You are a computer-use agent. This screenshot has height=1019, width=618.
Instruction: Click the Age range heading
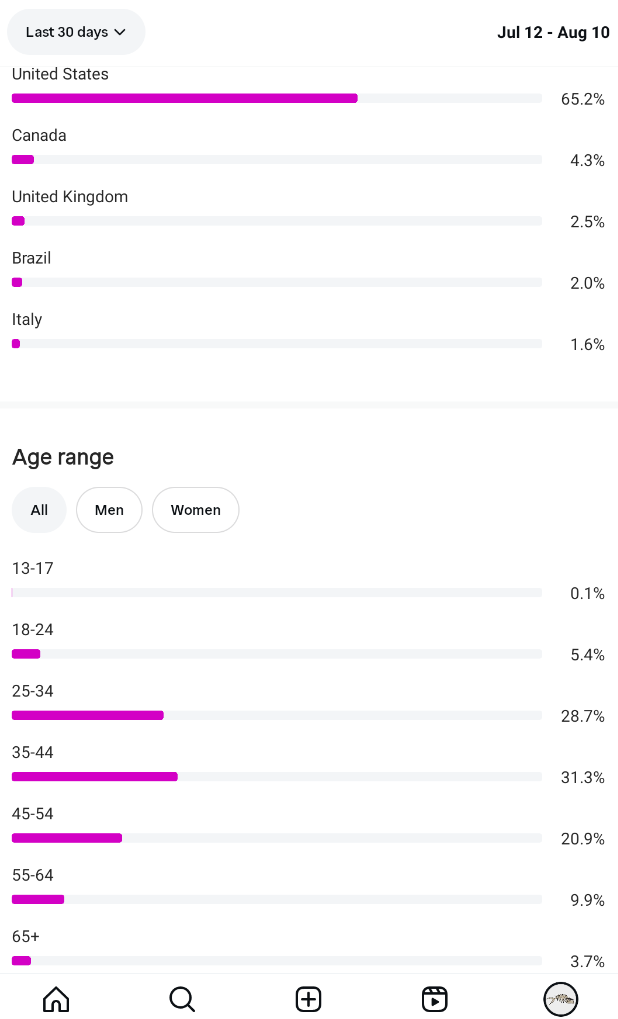[x=63, y=457]
